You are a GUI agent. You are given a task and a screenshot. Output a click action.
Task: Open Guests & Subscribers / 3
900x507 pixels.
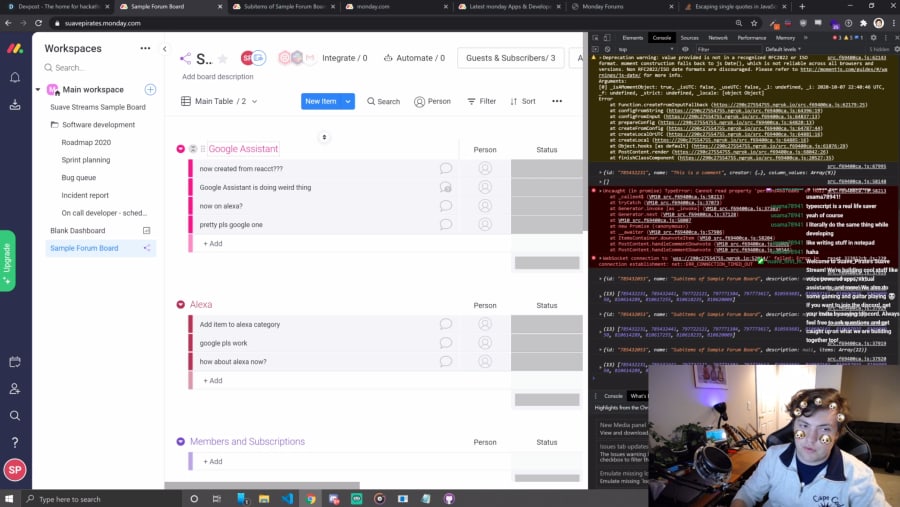510,58
